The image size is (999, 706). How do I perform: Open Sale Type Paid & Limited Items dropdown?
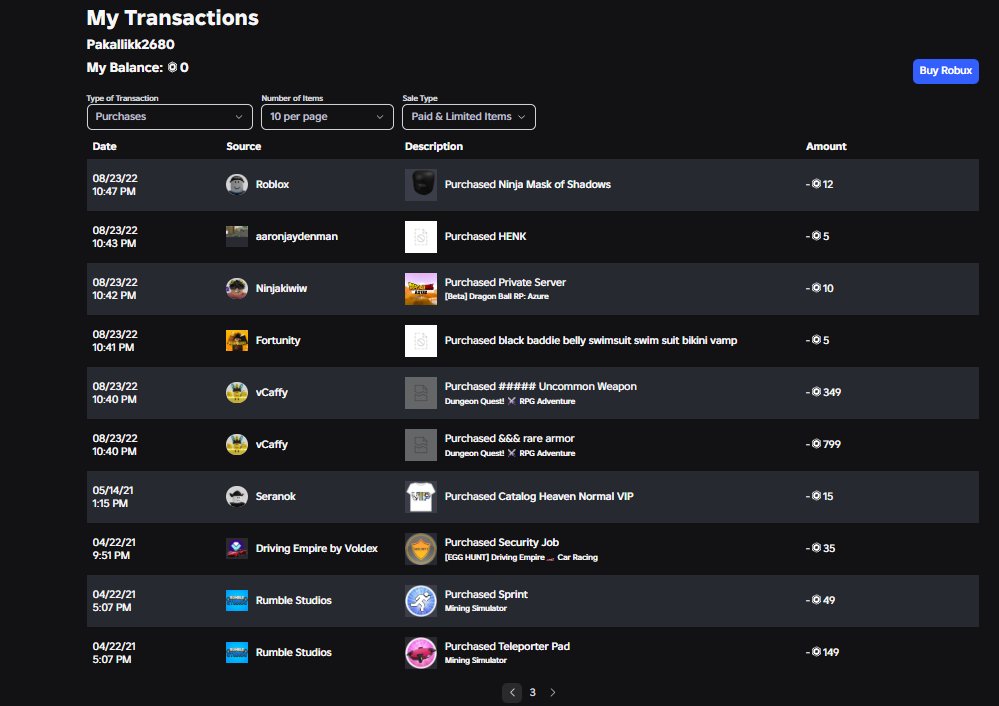469,117
